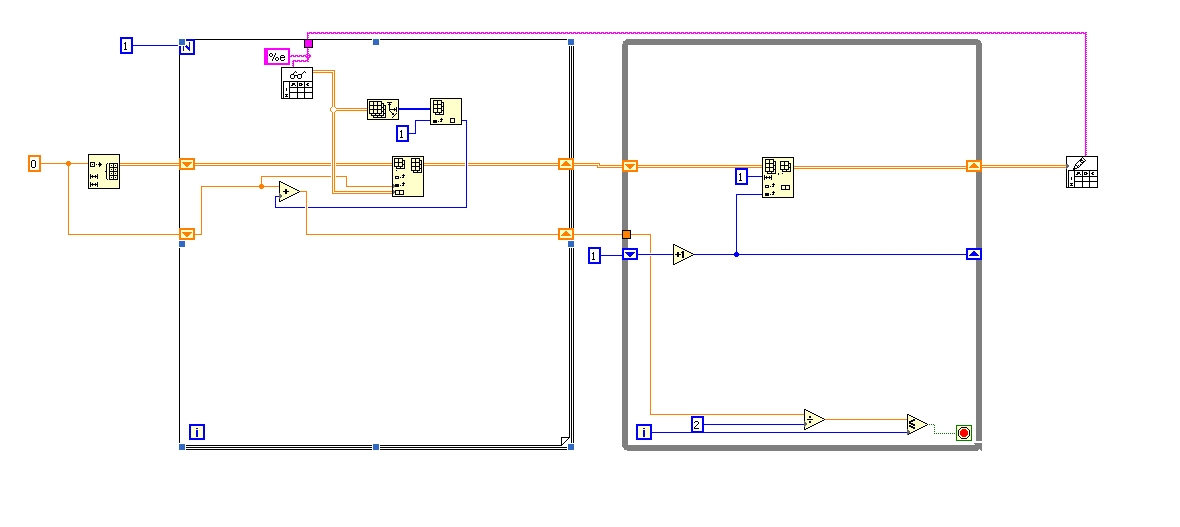The width and height of the screenshot is (1180, 527).
Task: Select the For loop count N terminal
Action: click(187, 47)
